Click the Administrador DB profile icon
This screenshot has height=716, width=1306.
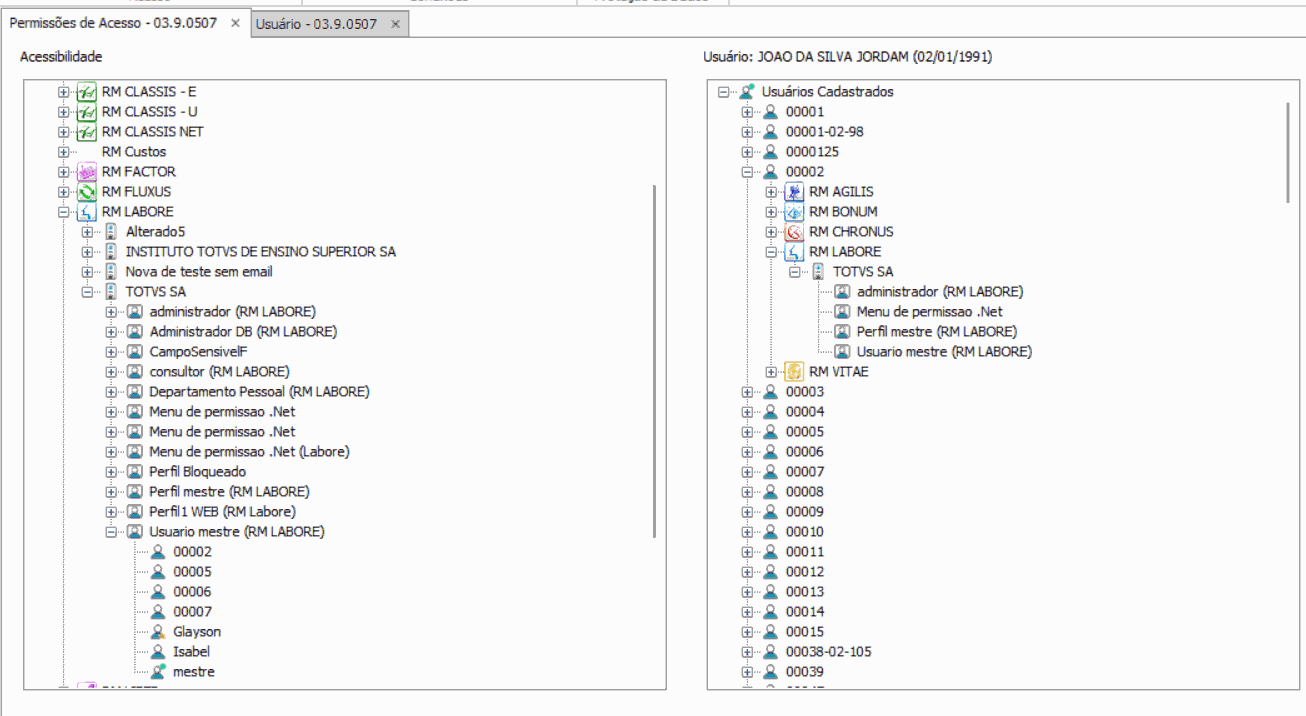click(134, 332)
